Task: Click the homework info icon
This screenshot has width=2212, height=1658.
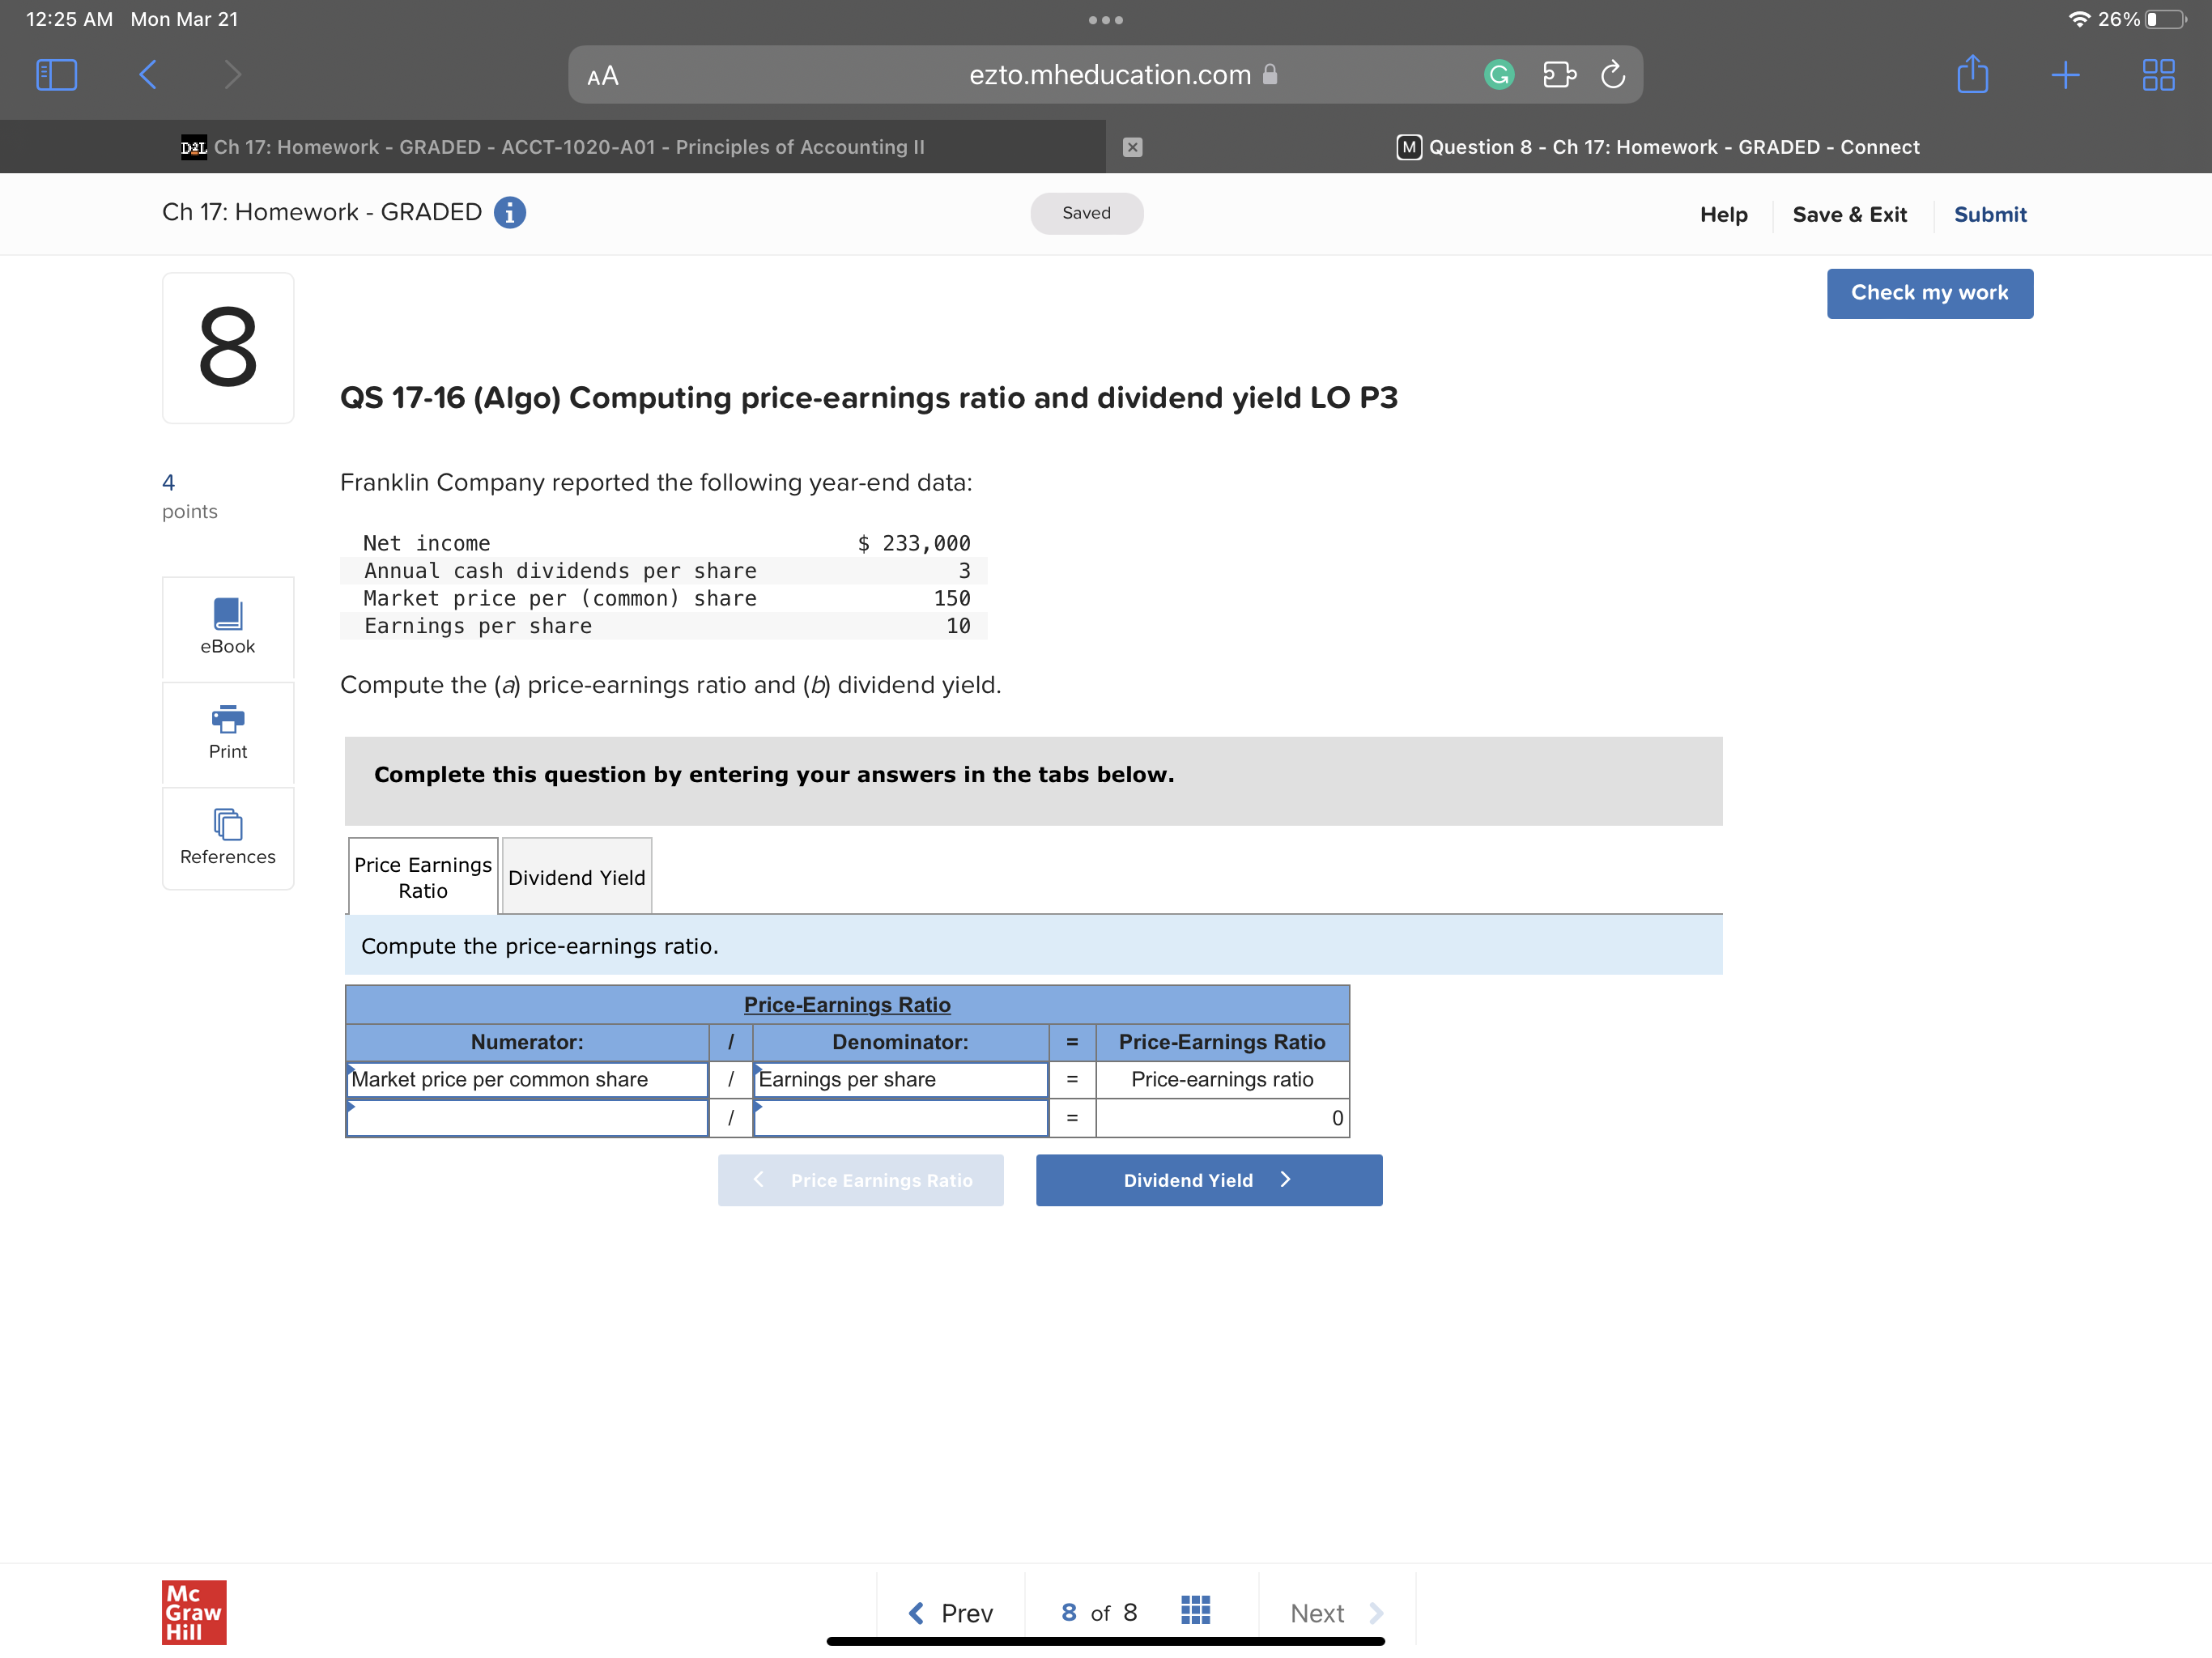Action: [510, 213]
